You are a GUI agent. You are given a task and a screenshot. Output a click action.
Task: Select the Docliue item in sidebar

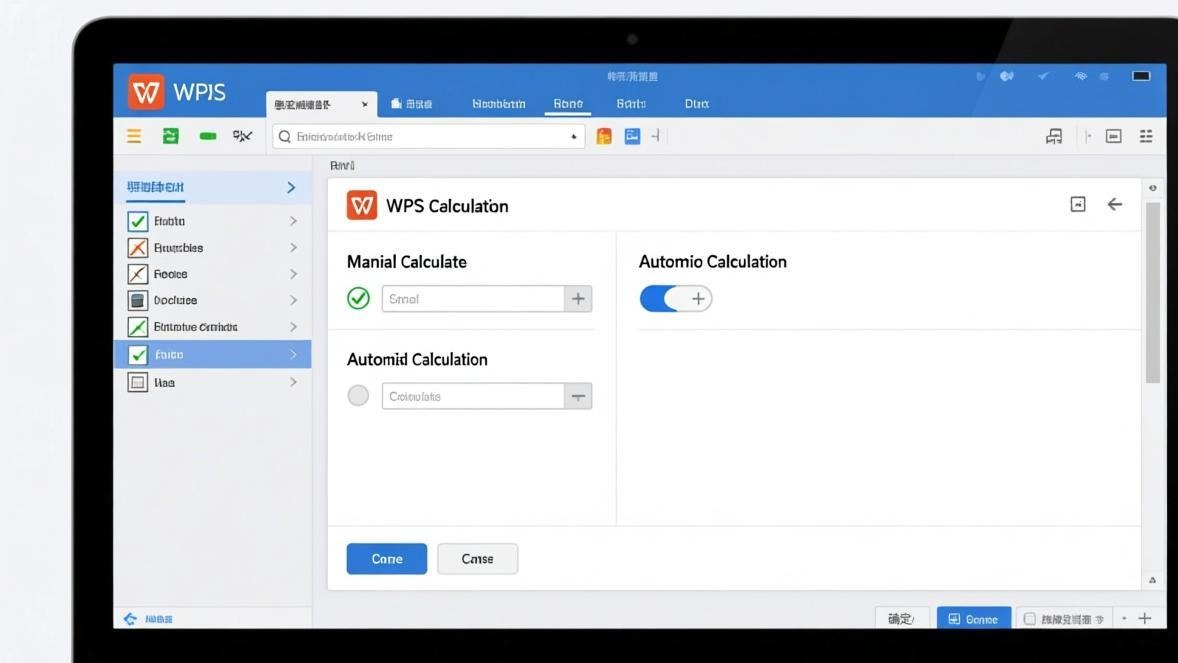[213, 300]
